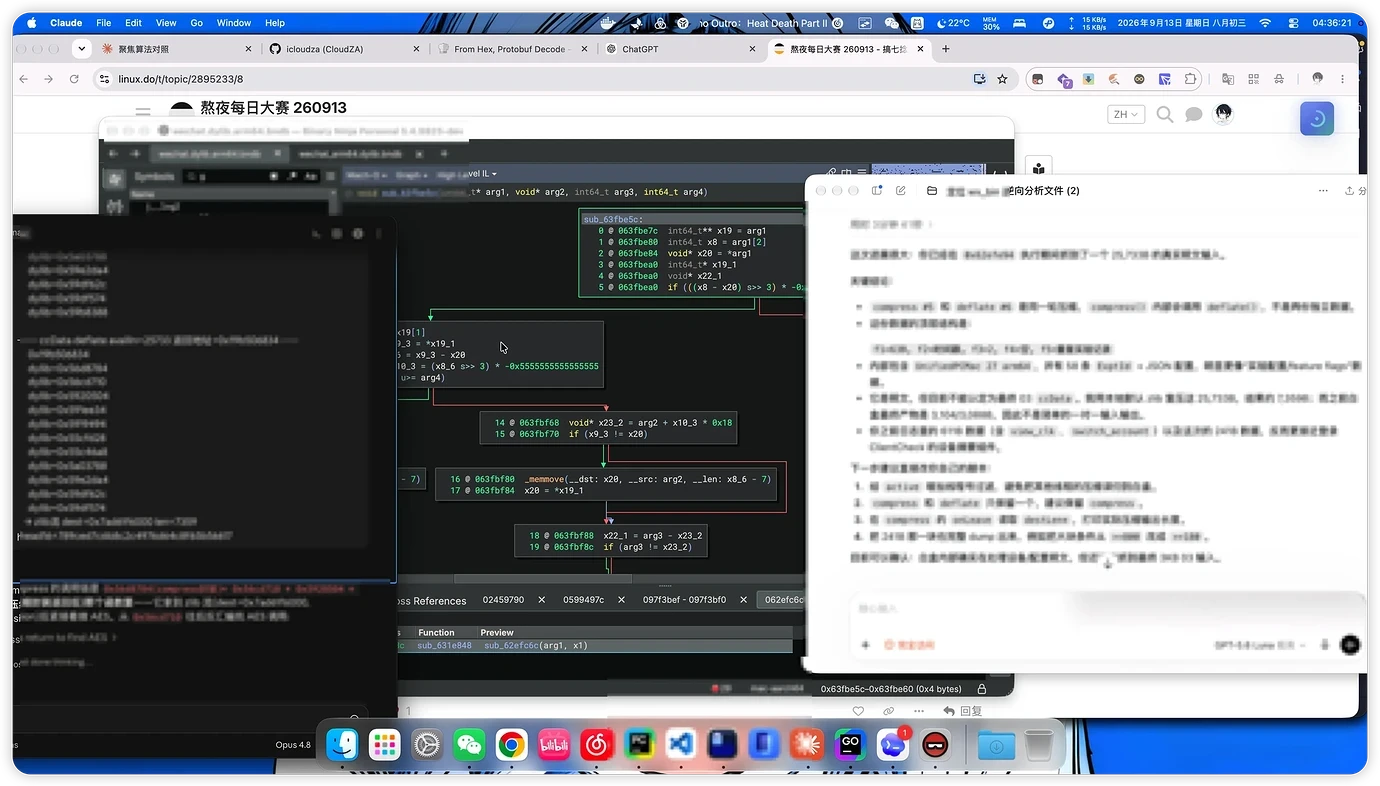Like the post with the heart icon
The height and width of the screenshot is (786, 1380).
click(858, 711)
